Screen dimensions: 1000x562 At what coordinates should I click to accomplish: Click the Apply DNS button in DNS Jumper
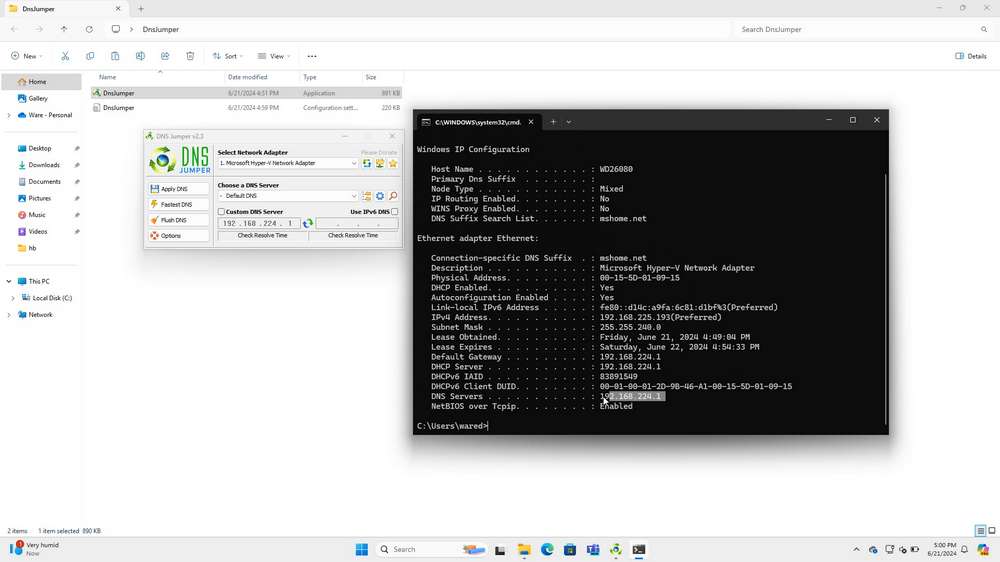click(178, 189)
